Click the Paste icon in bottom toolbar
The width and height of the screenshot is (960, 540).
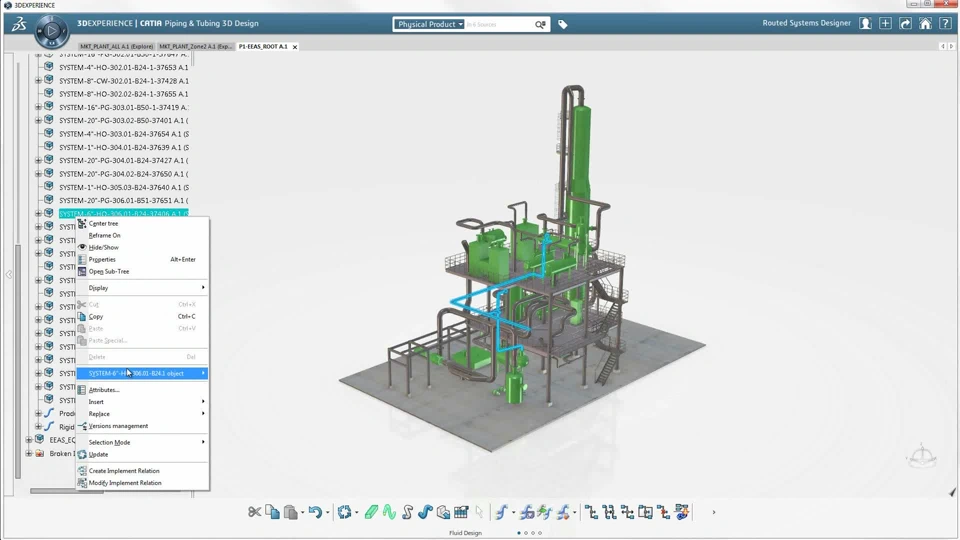(x=291, y=512)
